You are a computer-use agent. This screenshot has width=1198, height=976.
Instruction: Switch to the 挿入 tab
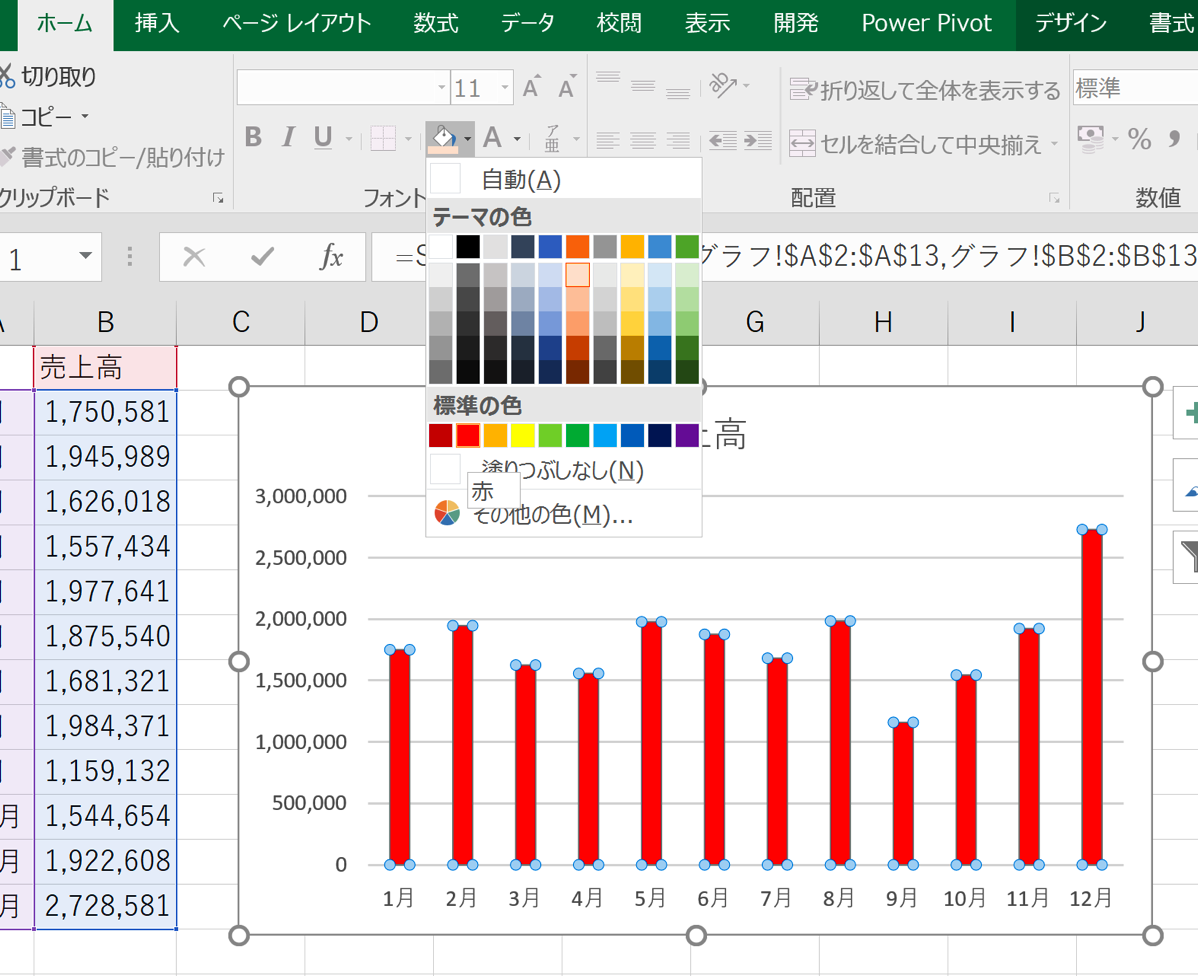pyautogui.click(x=157, y=24)
